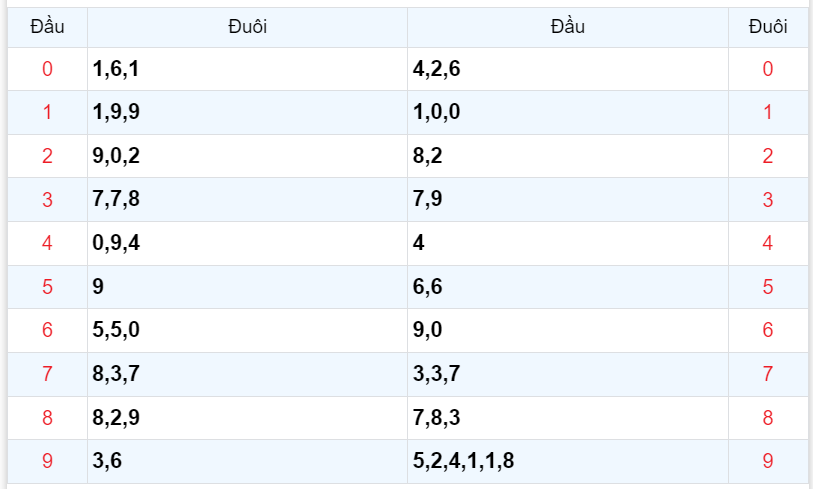Click the wide Đầu column header
The height and width of the screenshot is (489, 813).
coord(567,27)
